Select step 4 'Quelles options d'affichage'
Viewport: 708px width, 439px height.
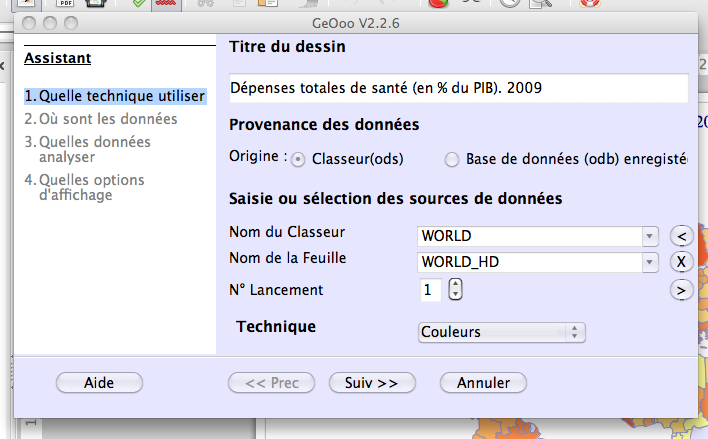coord(84,187)
